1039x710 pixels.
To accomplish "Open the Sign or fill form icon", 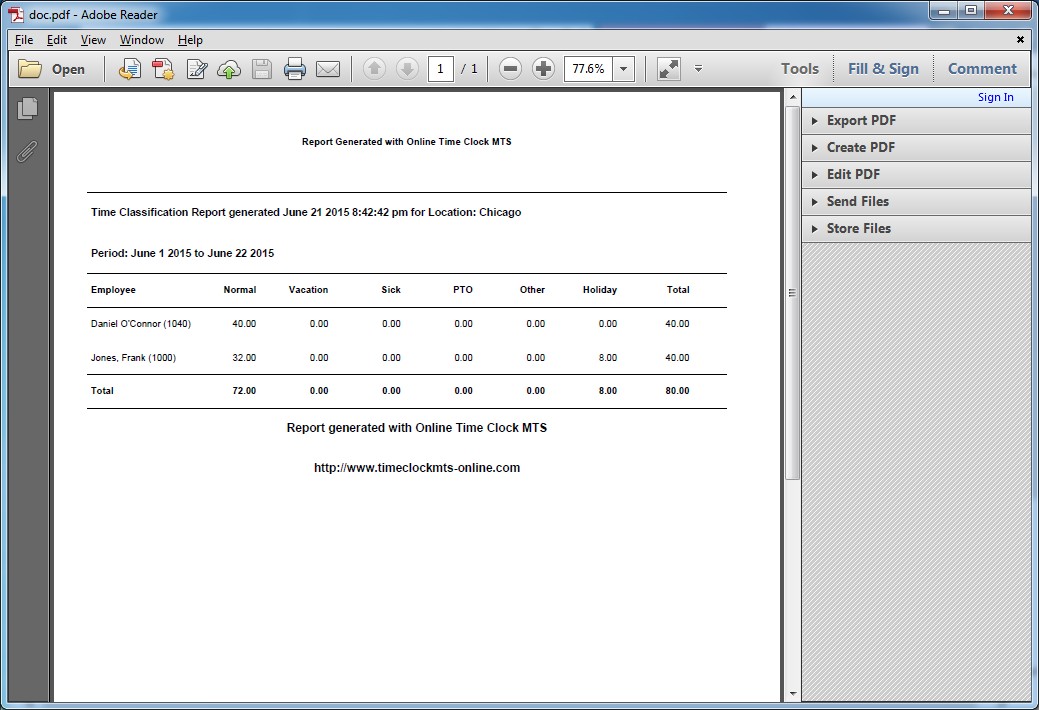I will [197, 69].
